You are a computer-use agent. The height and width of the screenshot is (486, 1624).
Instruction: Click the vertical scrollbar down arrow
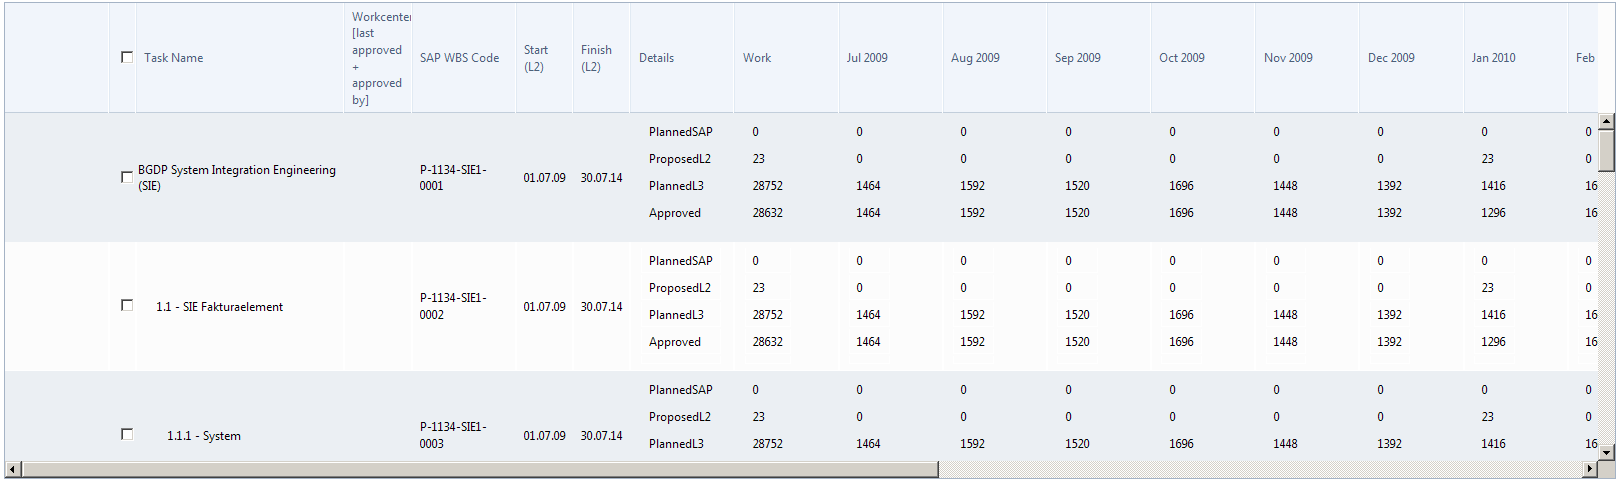pyautogui.click(x=1606, y=452)
